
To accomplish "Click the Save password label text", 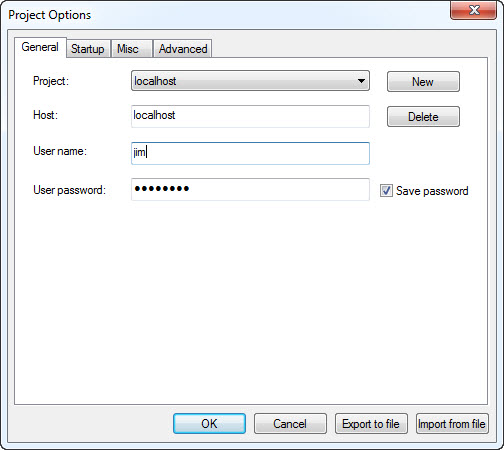I will (432, 191).
